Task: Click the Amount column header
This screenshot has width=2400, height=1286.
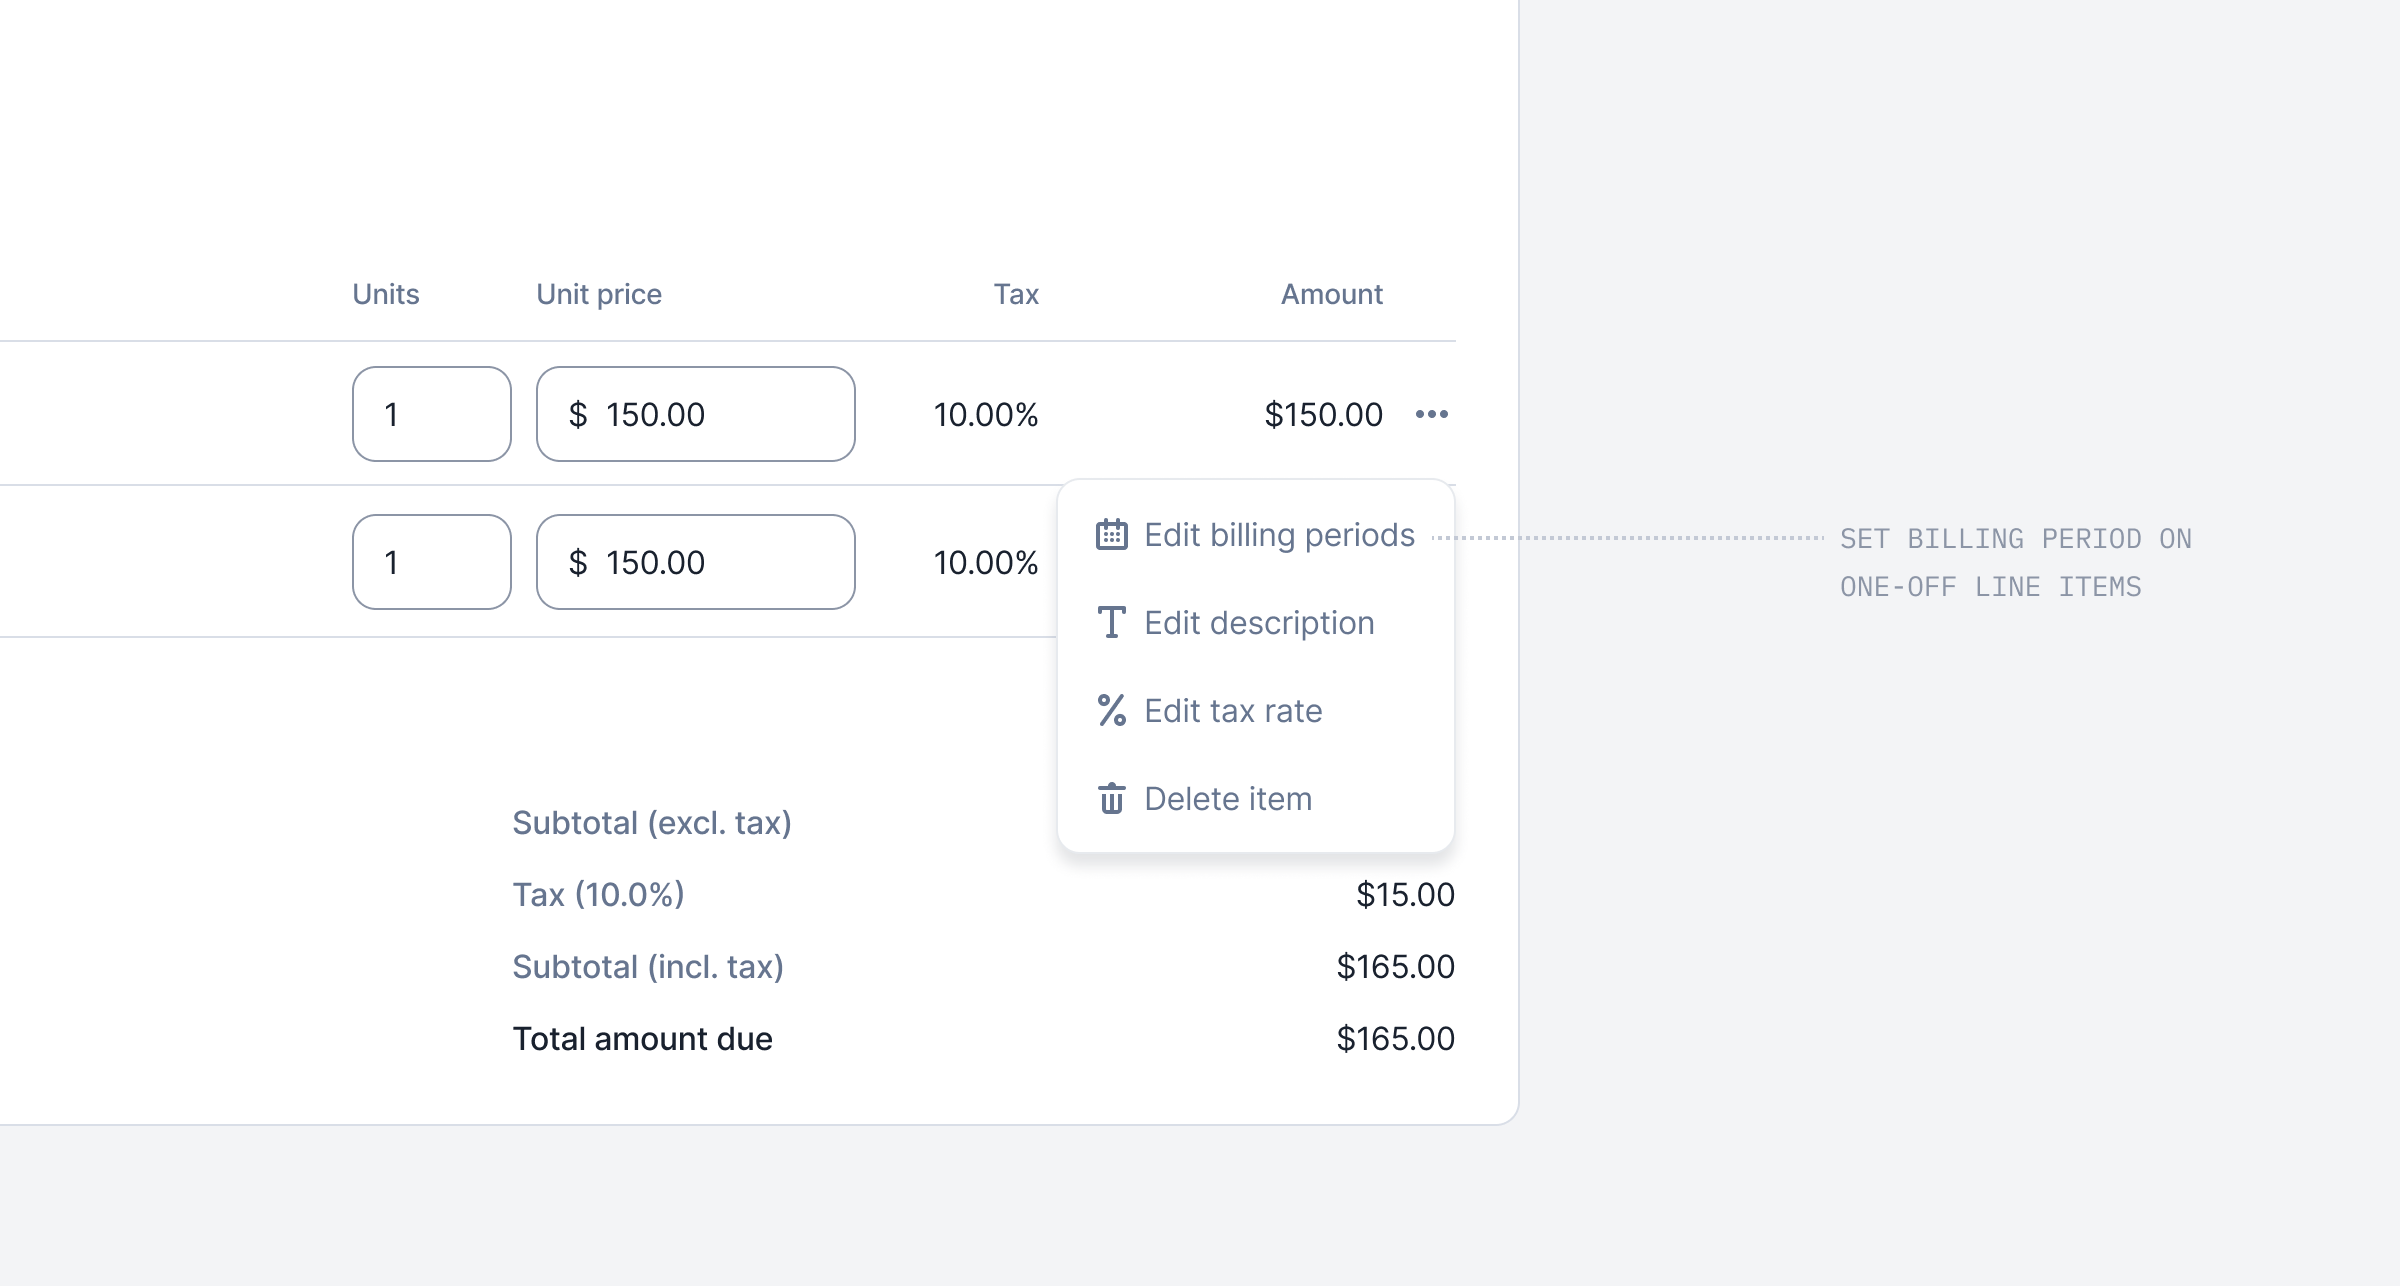Action: point(1331,294)
